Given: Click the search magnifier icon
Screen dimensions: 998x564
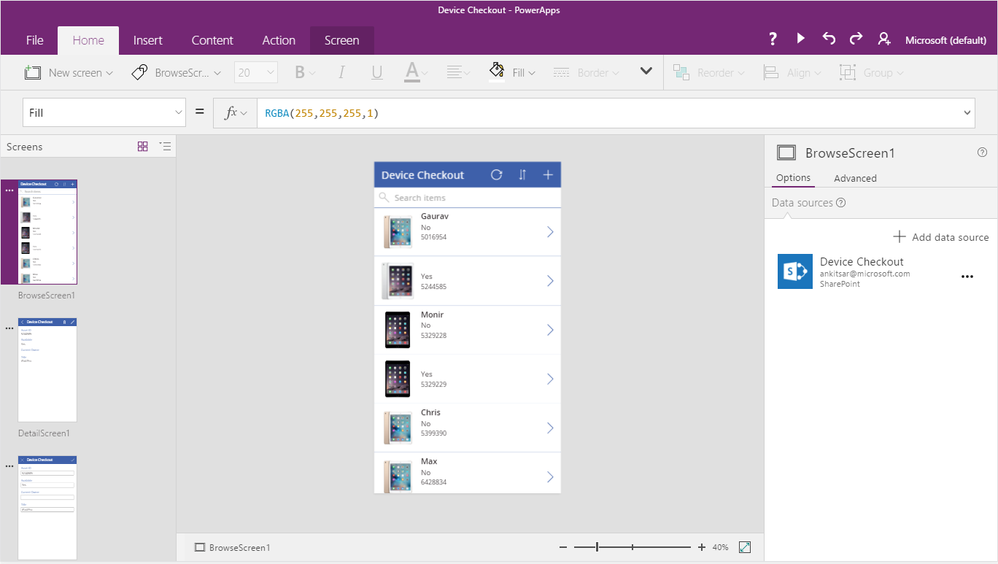Looking at the screenshot, I should pos(384,197).
